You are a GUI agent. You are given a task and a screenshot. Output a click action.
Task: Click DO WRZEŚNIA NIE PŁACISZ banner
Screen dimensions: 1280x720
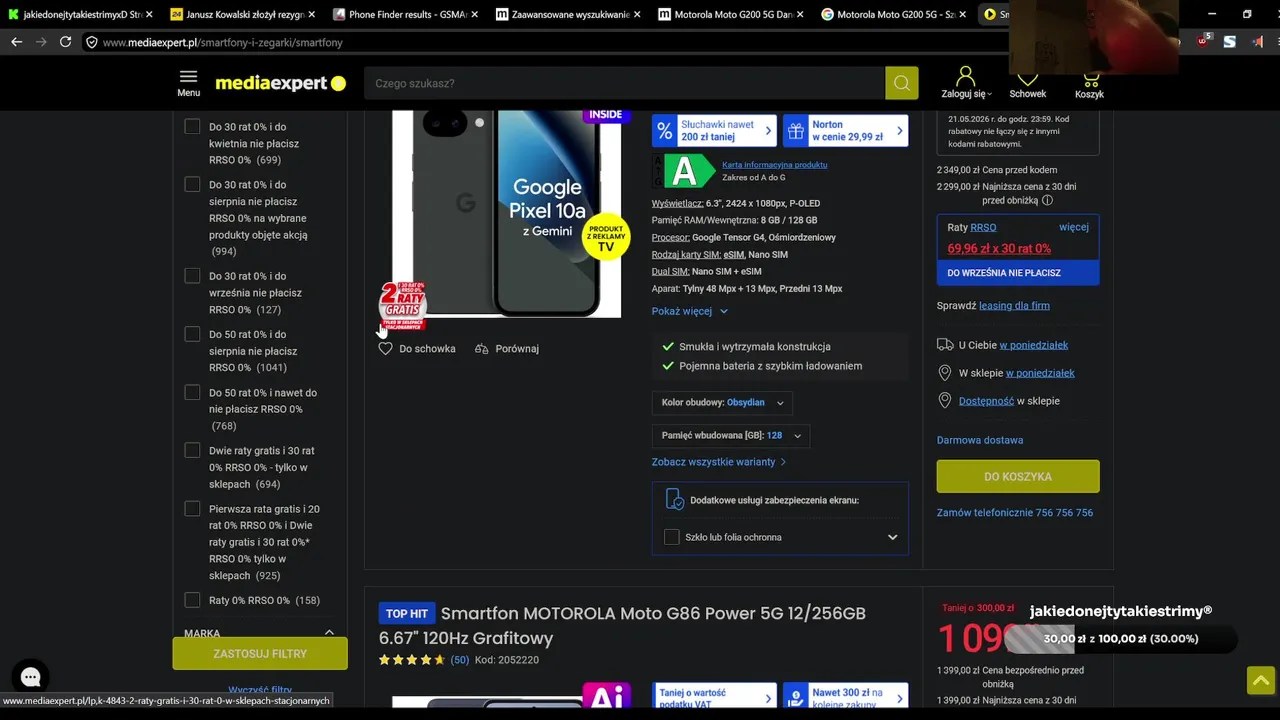(1018, 273)
